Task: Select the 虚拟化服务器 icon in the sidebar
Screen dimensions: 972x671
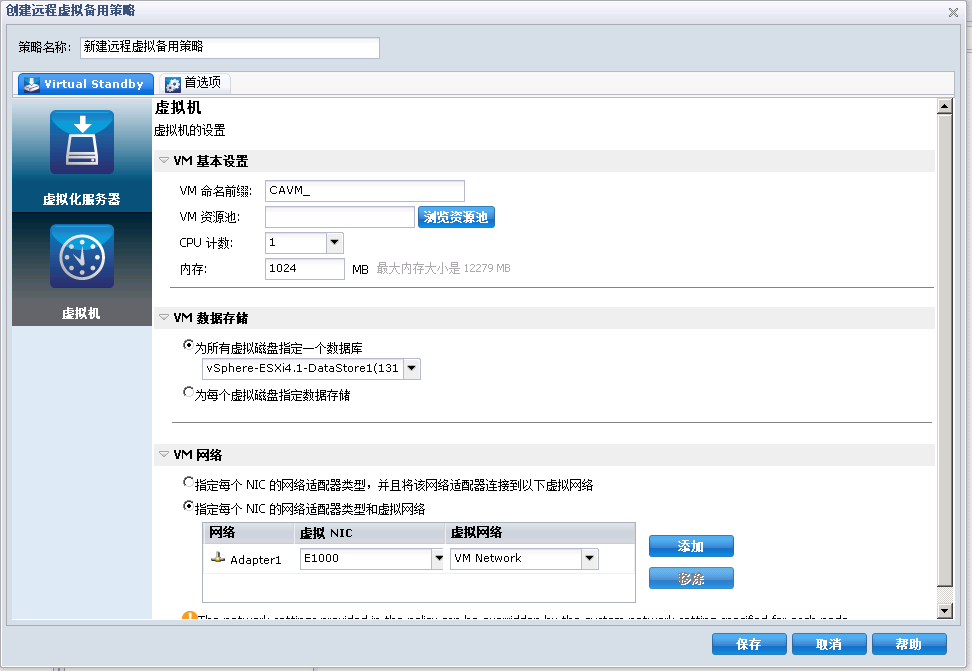Action: 80,141
